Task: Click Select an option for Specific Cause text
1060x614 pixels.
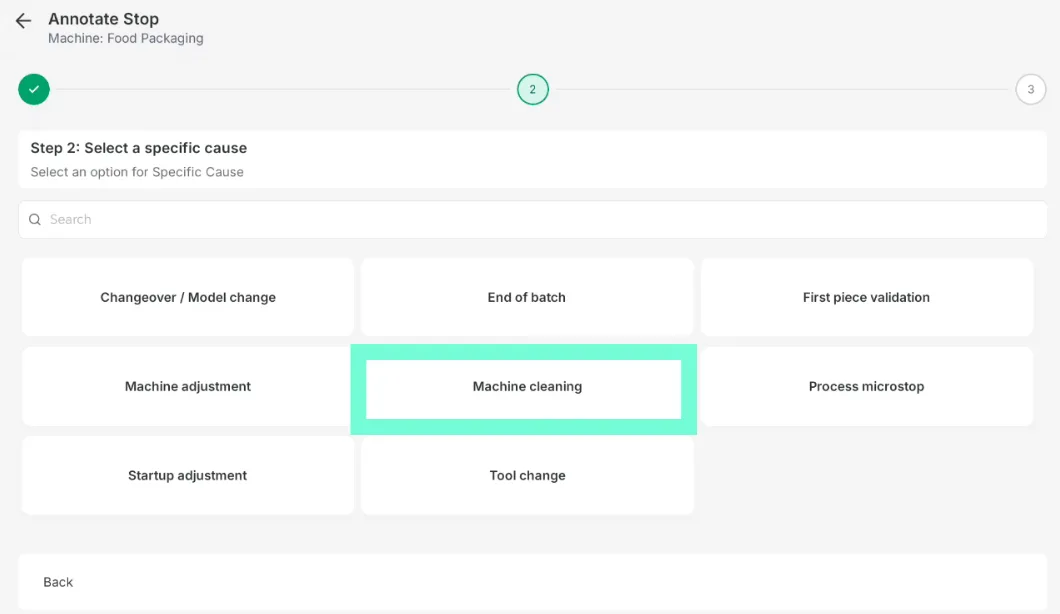Action: click(137, 172)
